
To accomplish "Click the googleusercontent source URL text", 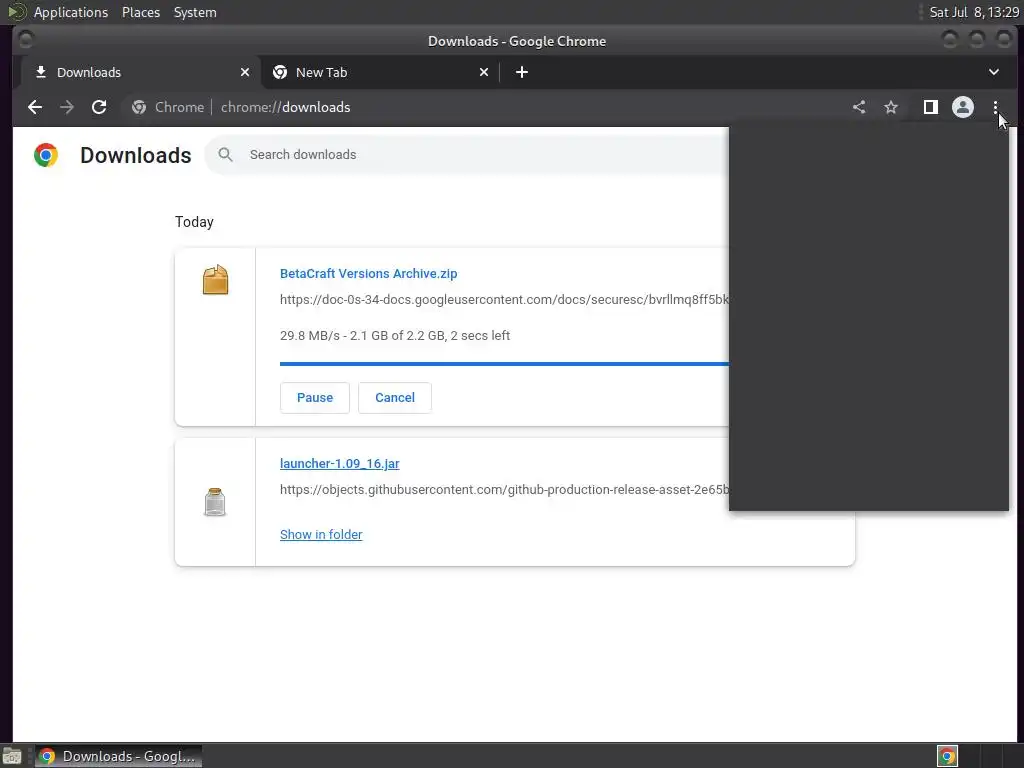I will coord(504,300).
